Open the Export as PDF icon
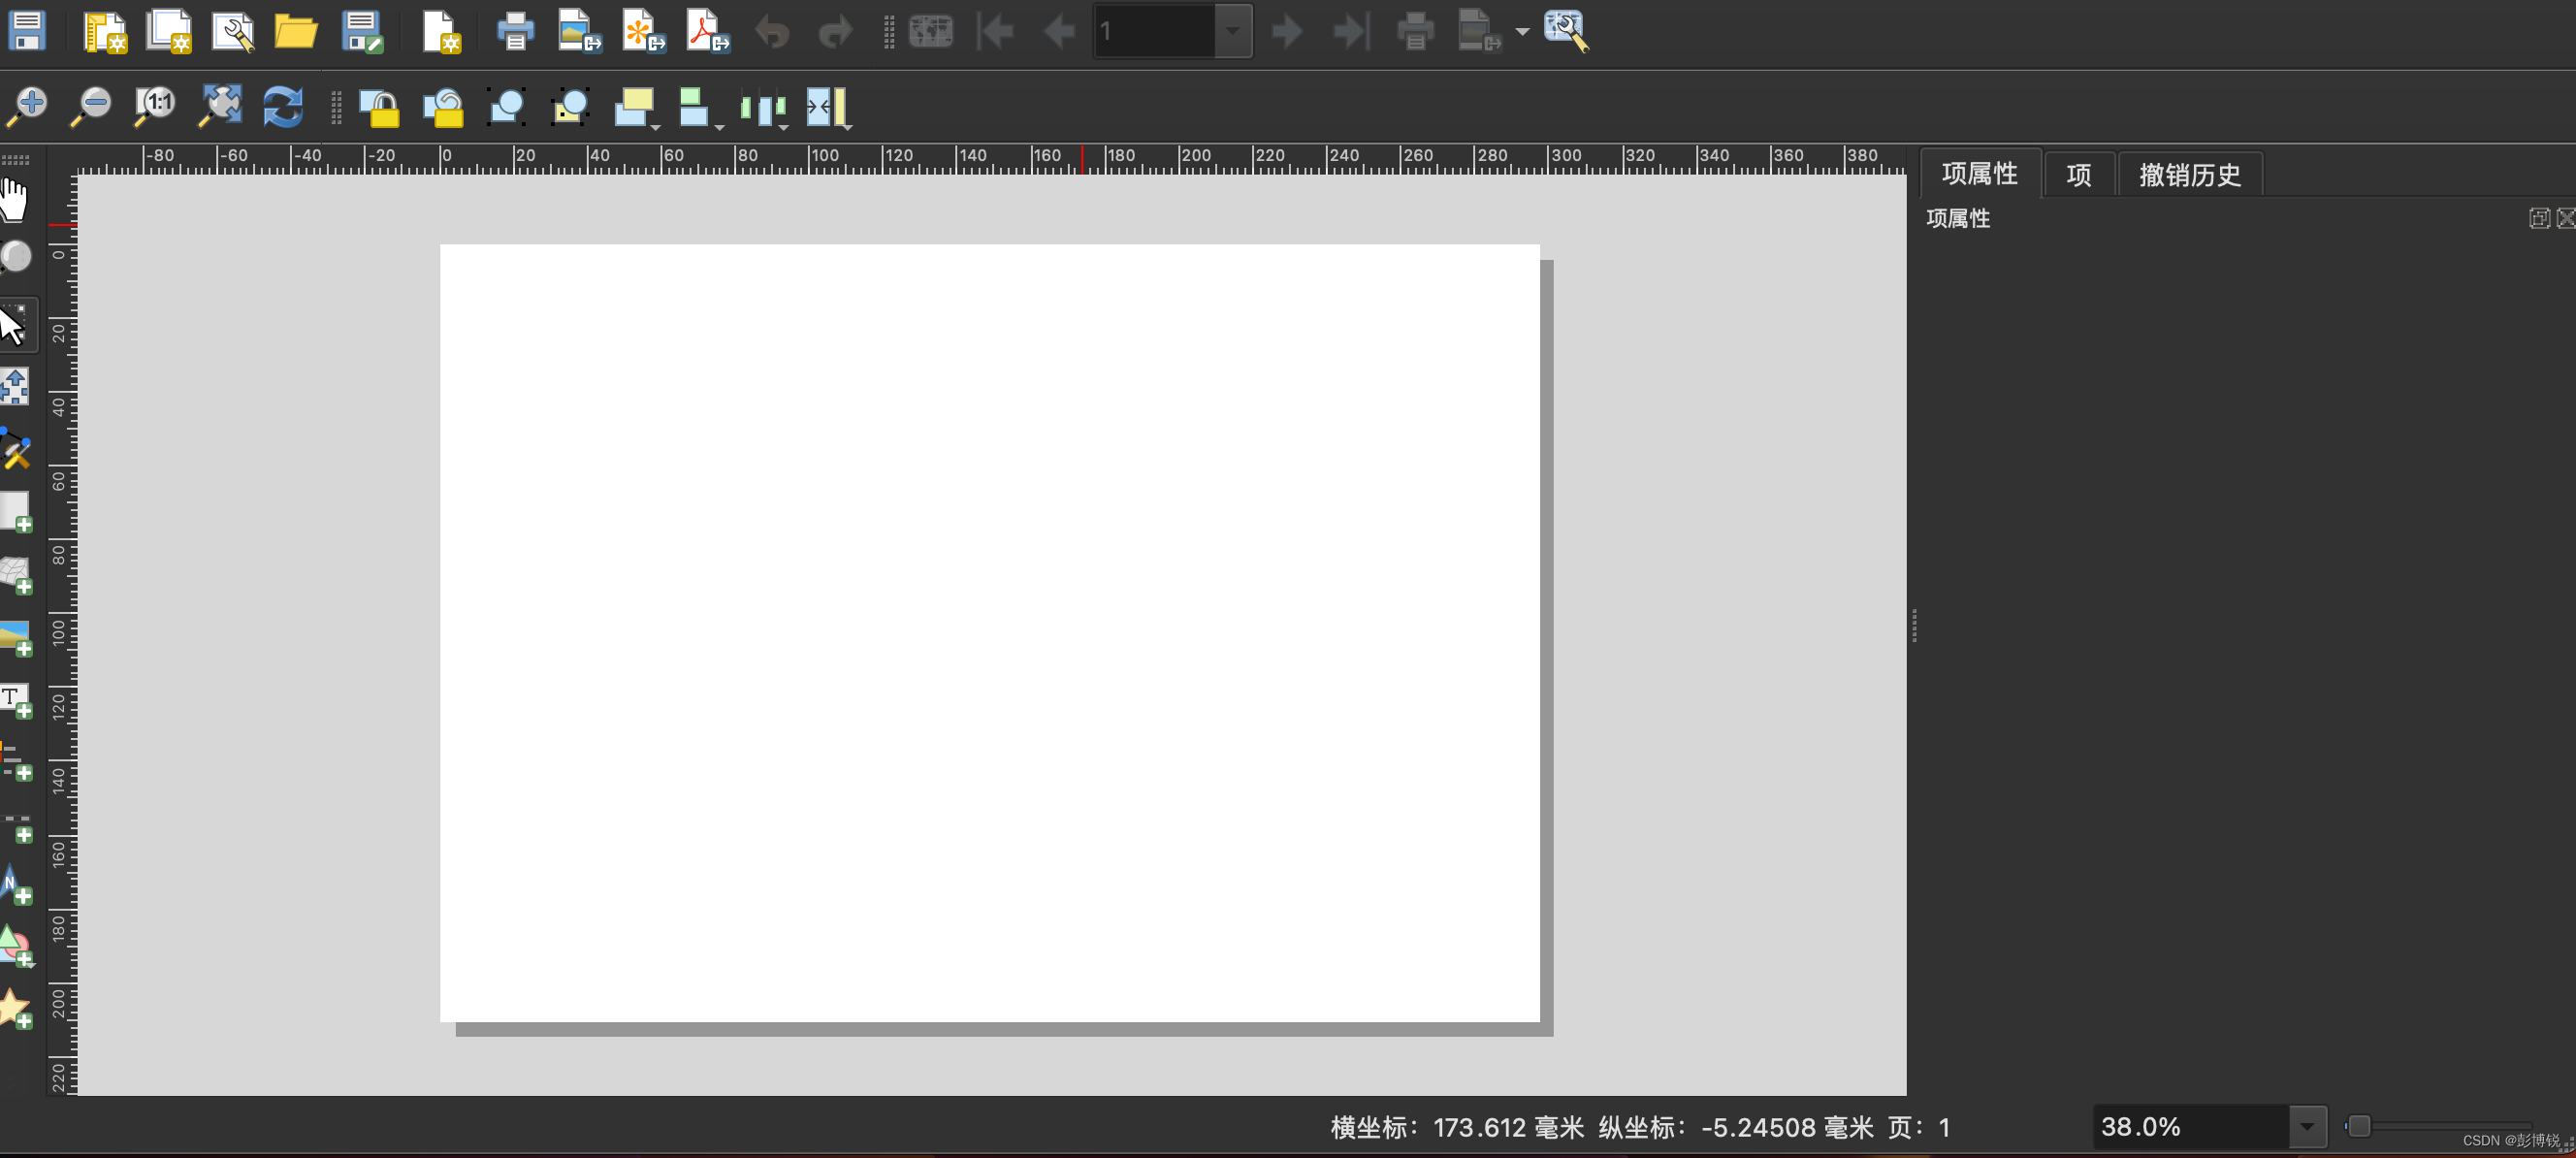The height and width of the screenshot is (1158, 2576). point(707,30)
